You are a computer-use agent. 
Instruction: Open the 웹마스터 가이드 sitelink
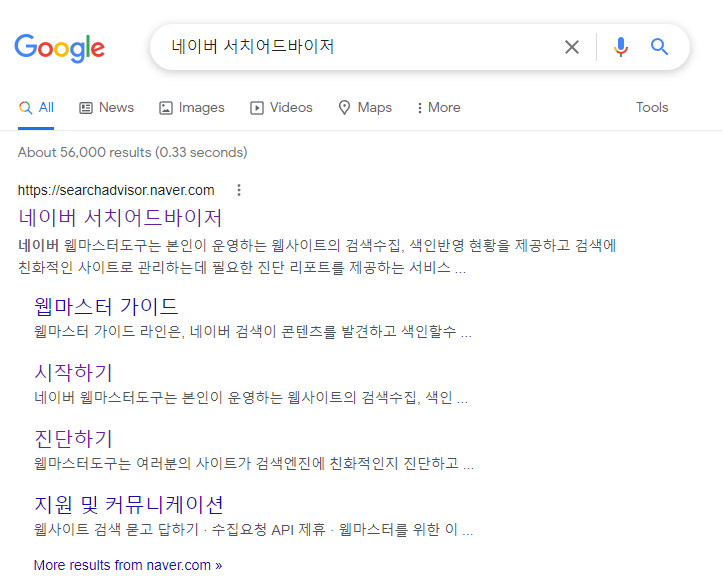[x=106, y=307]
